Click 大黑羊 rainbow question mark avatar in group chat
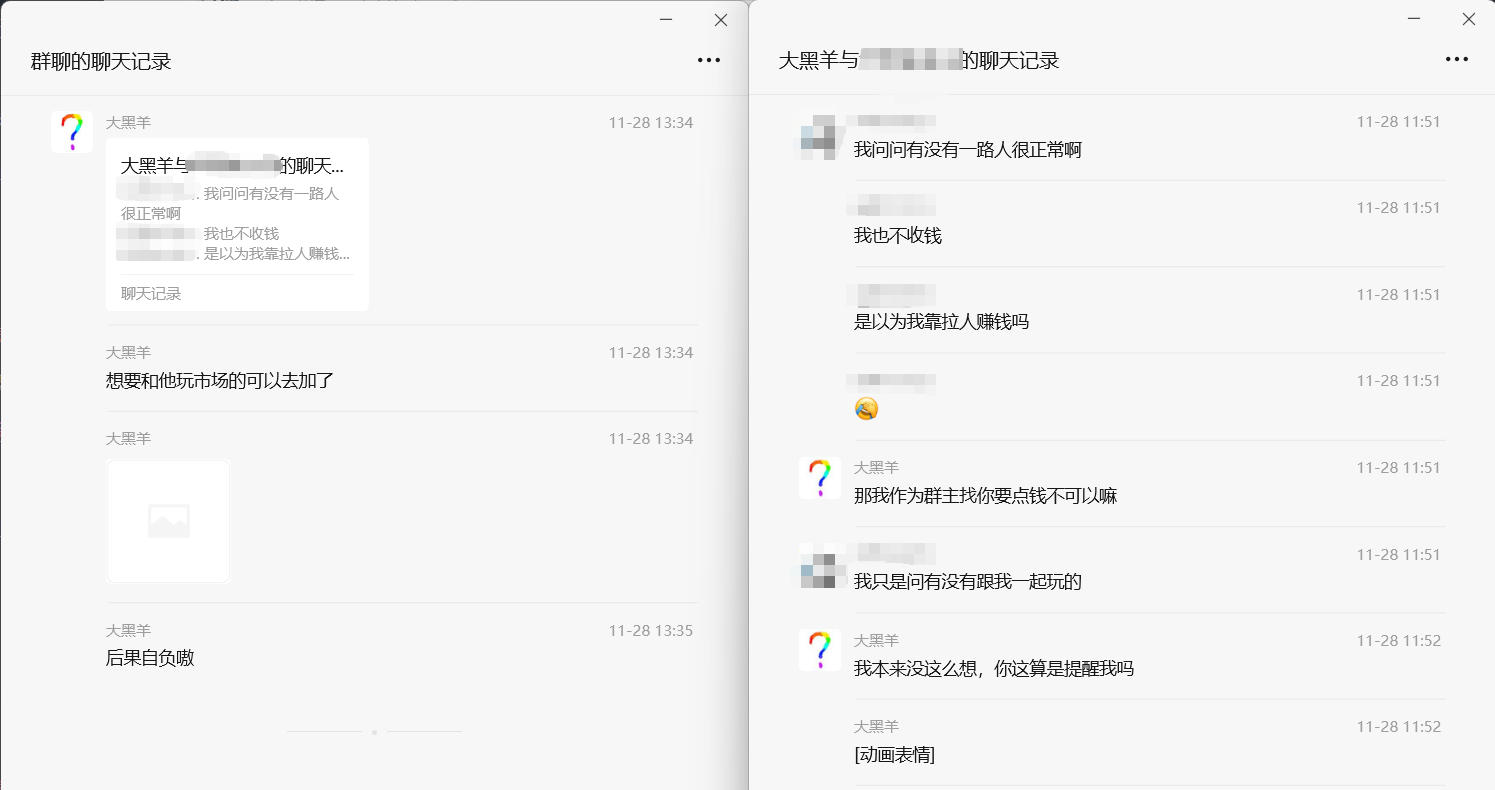Image resolution: width=1495 pixels, height=790 pixels. pos(72,132)
